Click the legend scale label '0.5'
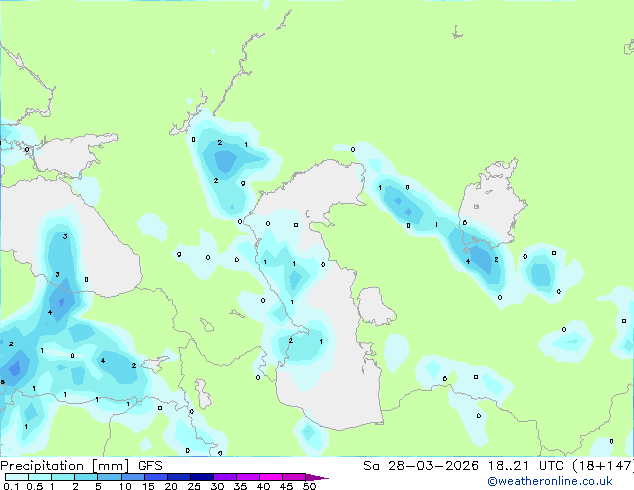Screen dimensions: 634x490 pos(35,486)
